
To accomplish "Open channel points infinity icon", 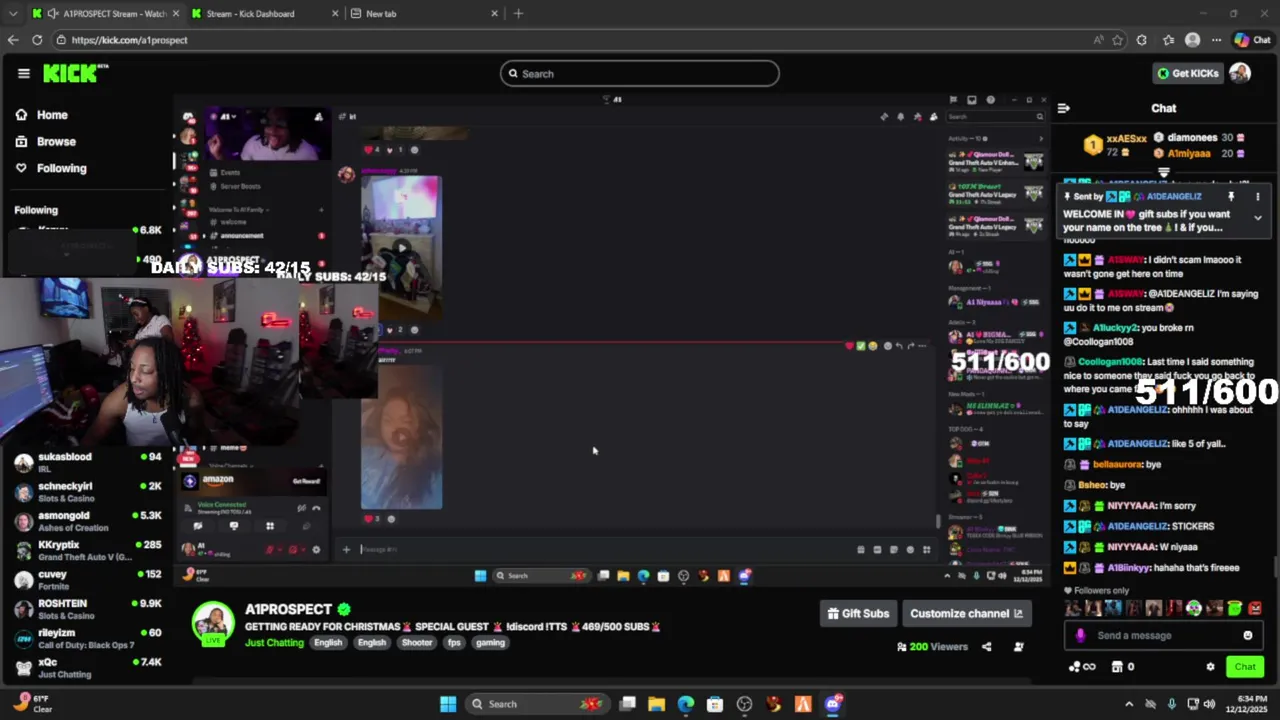I will pos(1082,667).
